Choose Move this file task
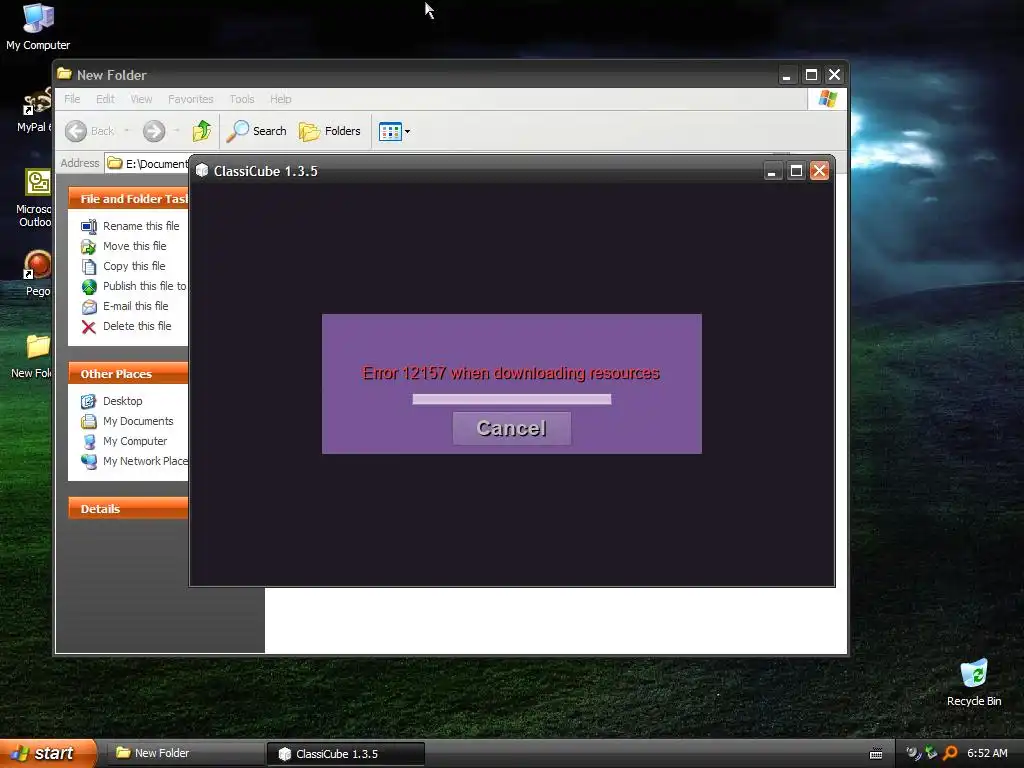1024x768 pixels. pyautogui.click(x=135, y=246)
